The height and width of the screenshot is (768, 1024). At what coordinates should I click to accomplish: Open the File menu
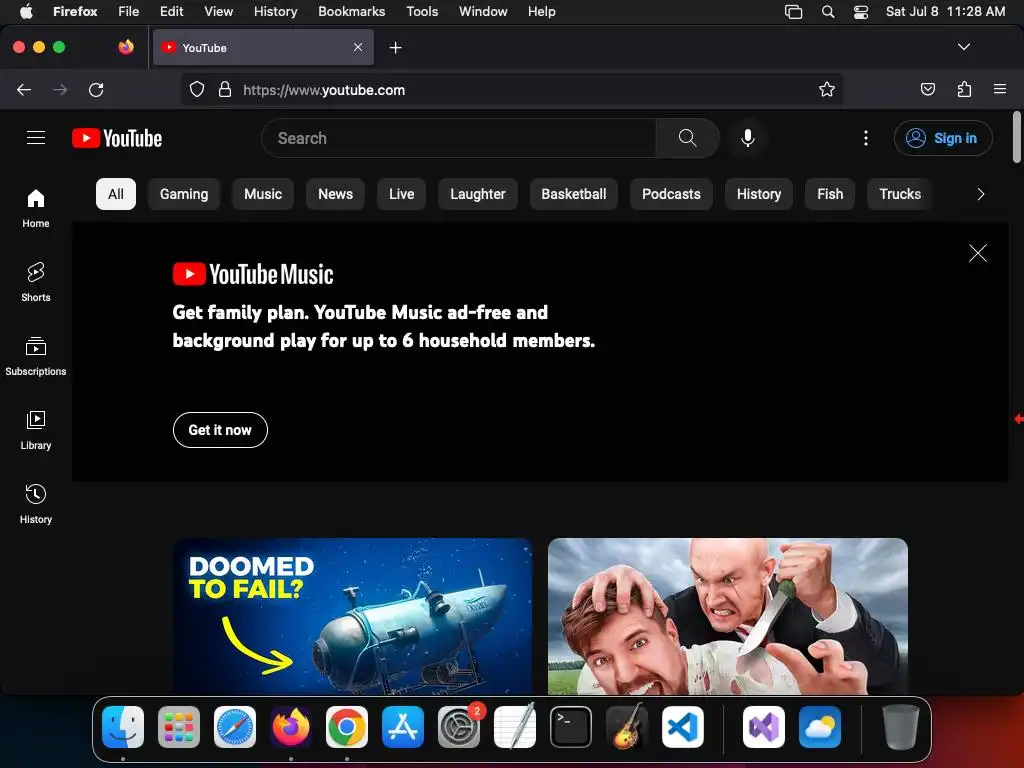pos(128,11)
